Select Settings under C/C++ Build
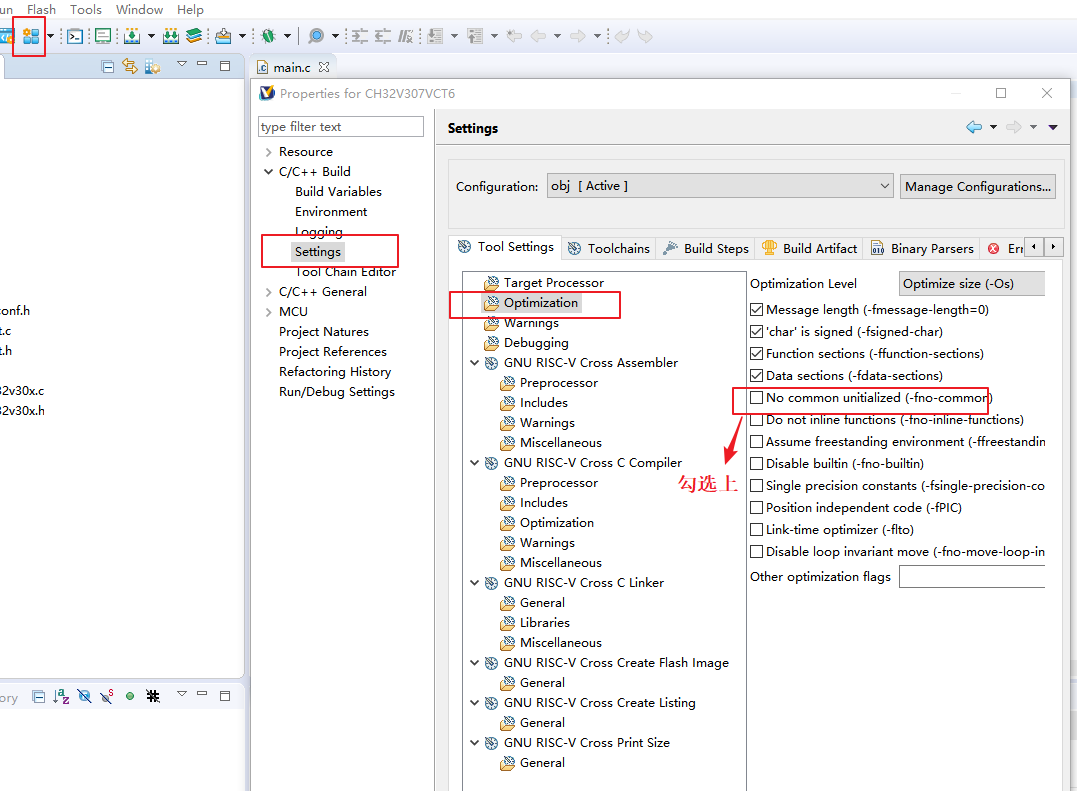This screenshot has height=791, width=1077. 318,252
